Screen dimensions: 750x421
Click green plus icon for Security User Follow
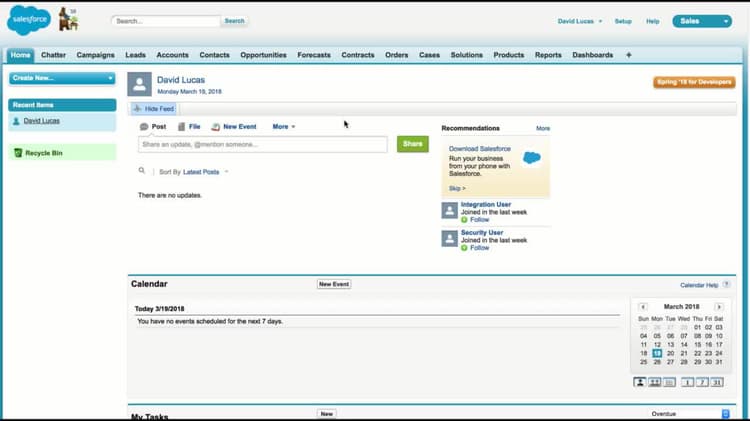(464, 248)
